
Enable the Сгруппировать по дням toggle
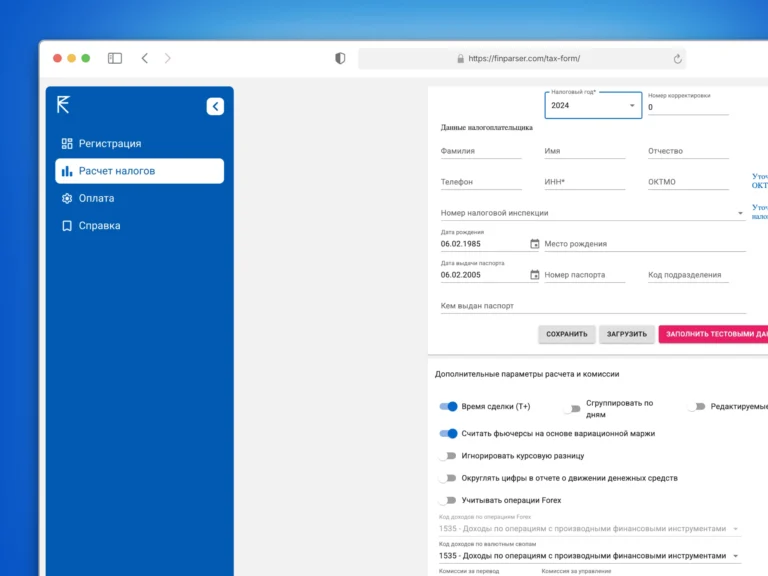(571, 409)
